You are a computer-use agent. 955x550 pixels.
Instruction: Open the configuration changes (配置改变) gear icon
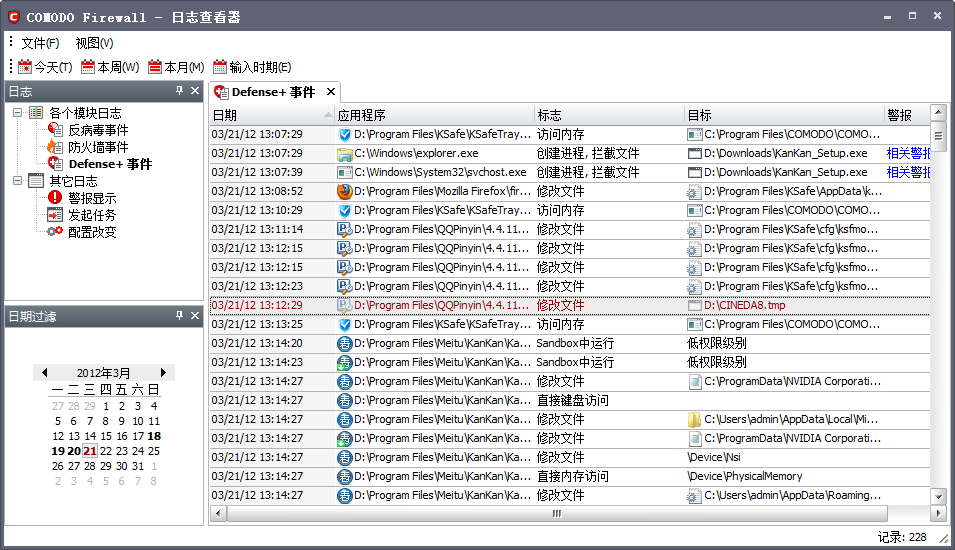click(55, 232)
